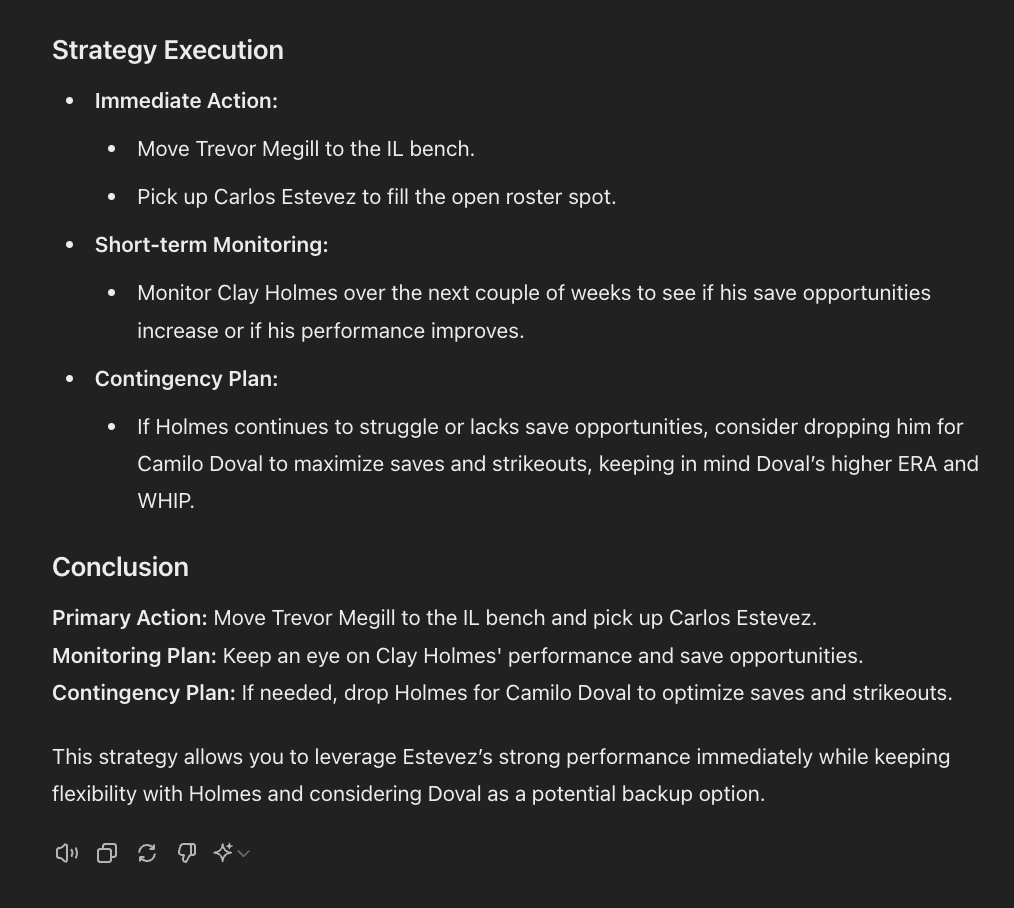This screenshot has height=908, width=1014.
Task: Click the "Monitor Clay Holmes" bullet text
Action: [x=534, y=293]
